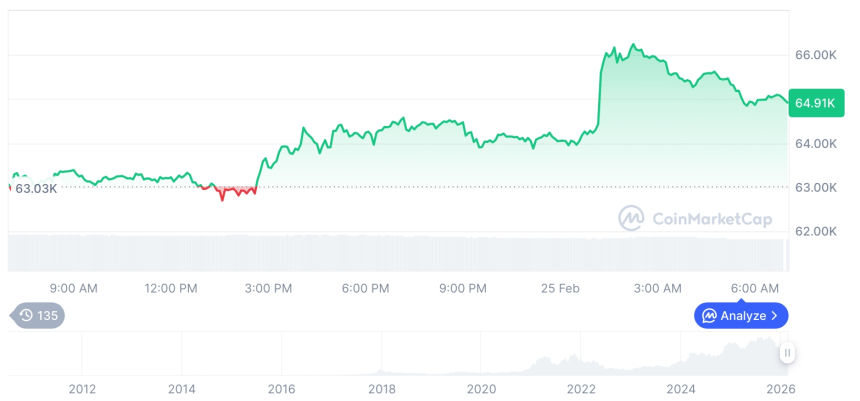Grab the range slider handle at right edge
Viewport: 860px width, 401px height.
point(788,353)
